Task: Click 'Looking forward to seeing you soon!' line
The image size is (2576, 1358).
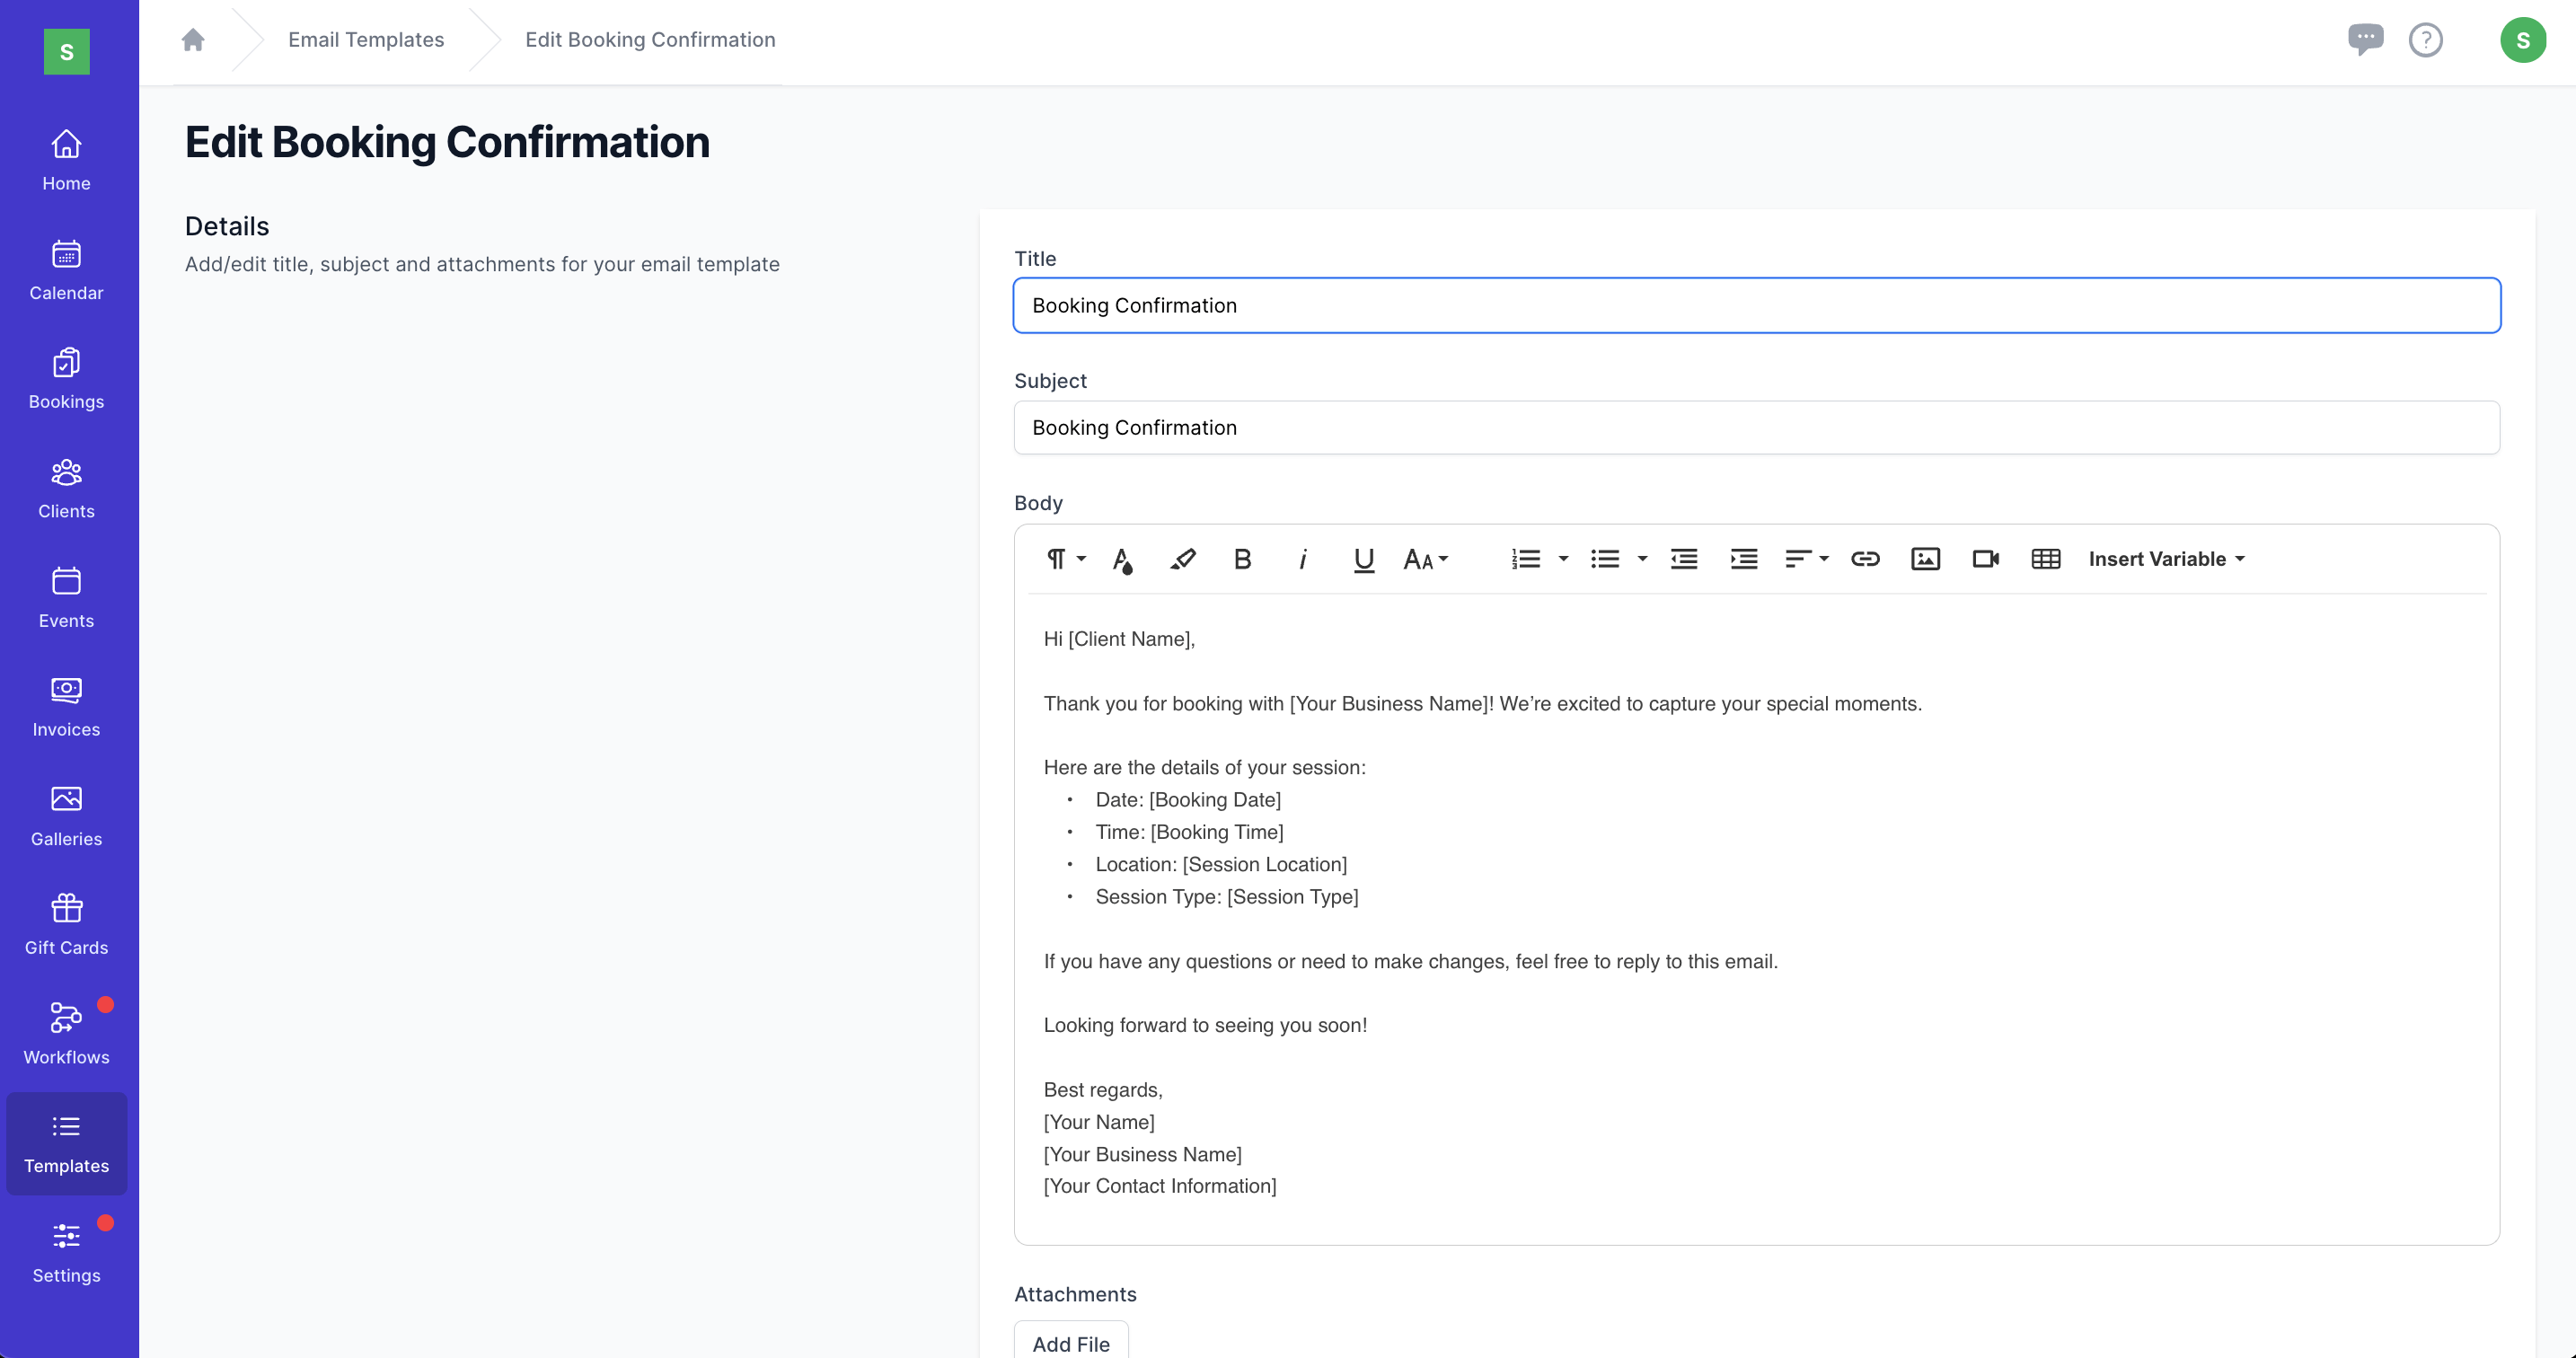Action: [1205, 1025]
